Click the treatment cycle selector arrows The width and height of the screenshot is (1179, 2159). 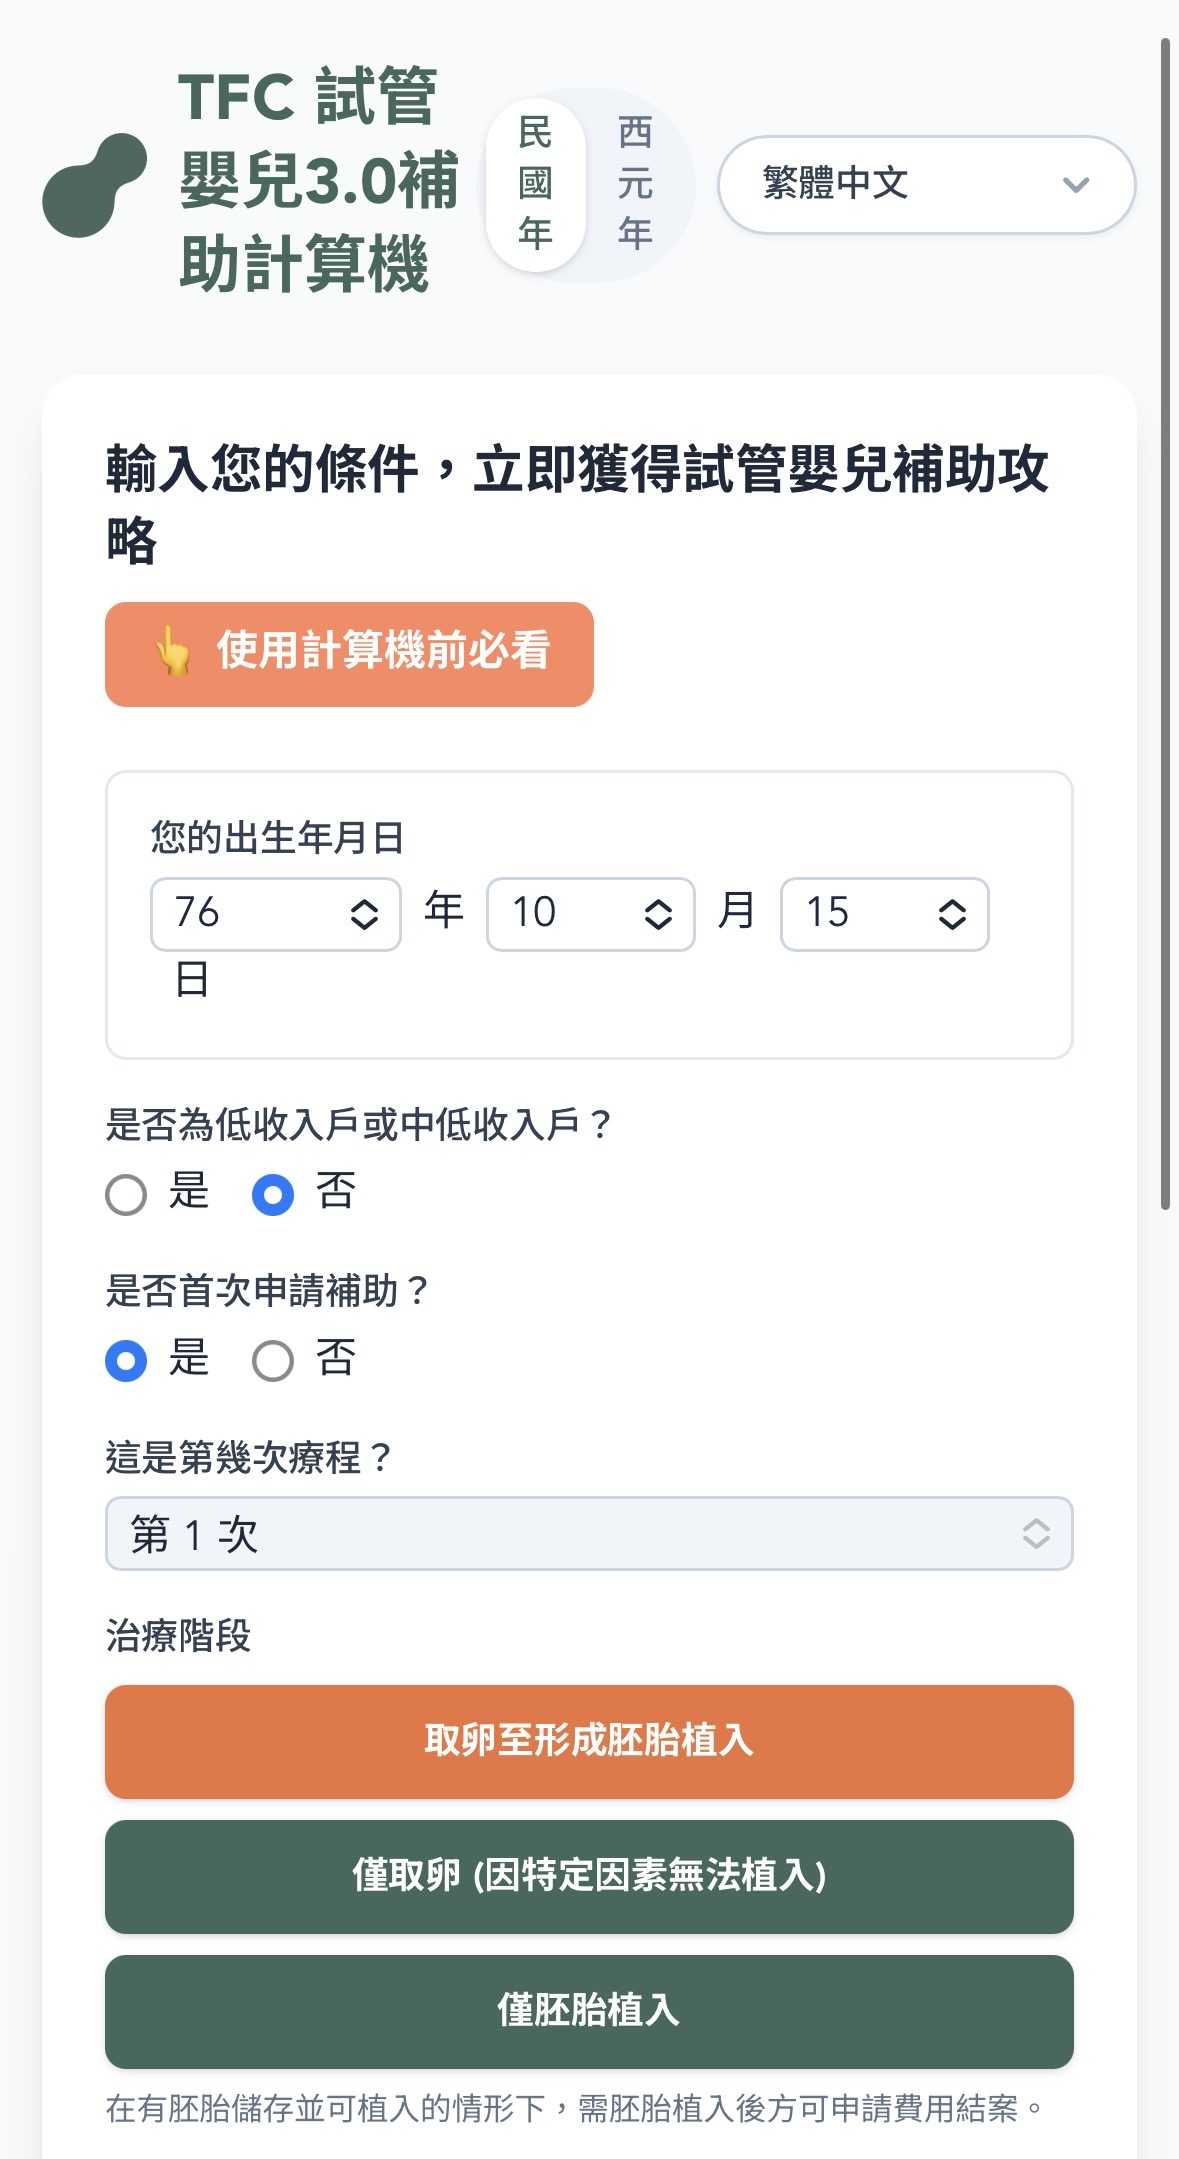pos(1036,1534)
